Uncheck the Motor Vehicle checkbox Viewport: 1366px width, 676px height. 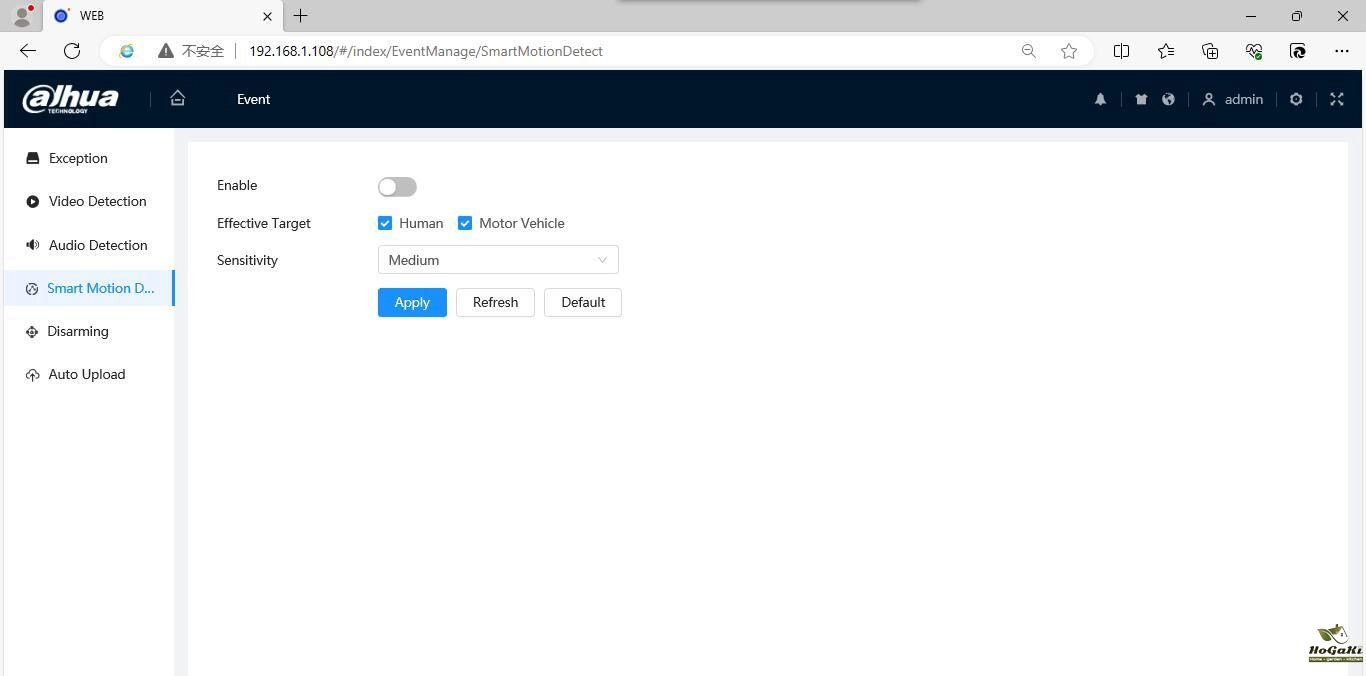coord(465,223)
